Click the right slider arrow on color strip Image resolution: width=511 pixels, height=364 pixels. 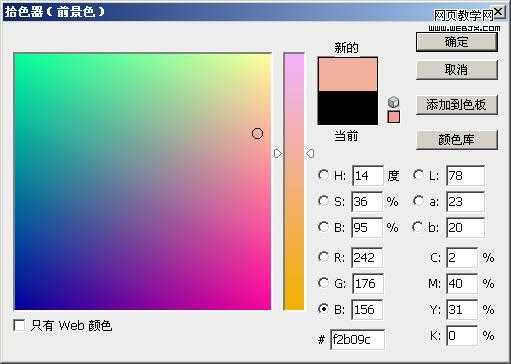[x=310, y=154]
